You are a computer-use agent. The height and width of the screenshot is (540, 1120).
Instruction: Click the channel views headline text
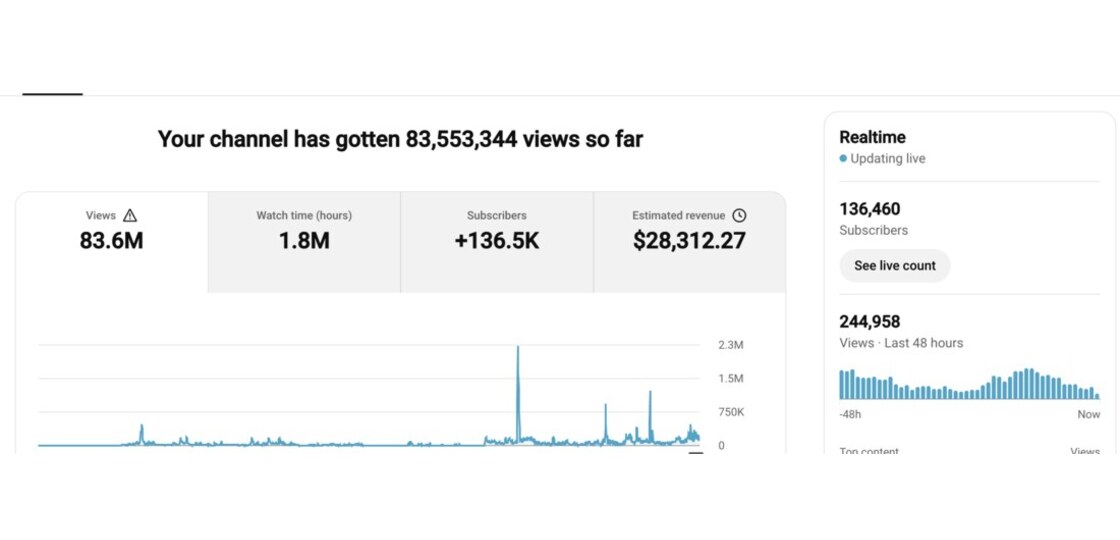click(400, 139)
